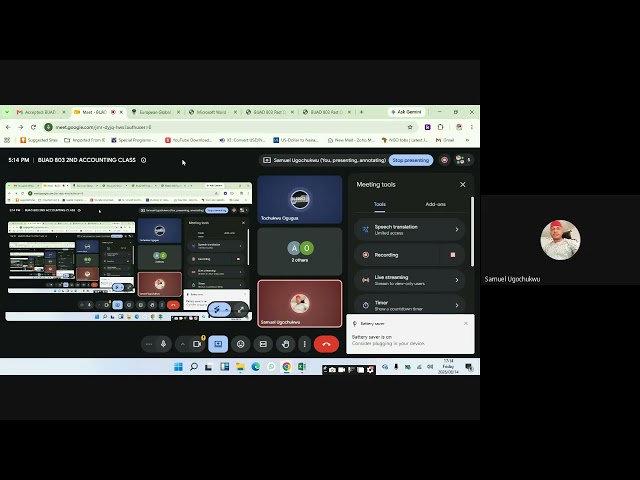Open the apps grid on bookmarks bar
Screen dimensions: 640x480
point(7,140)
